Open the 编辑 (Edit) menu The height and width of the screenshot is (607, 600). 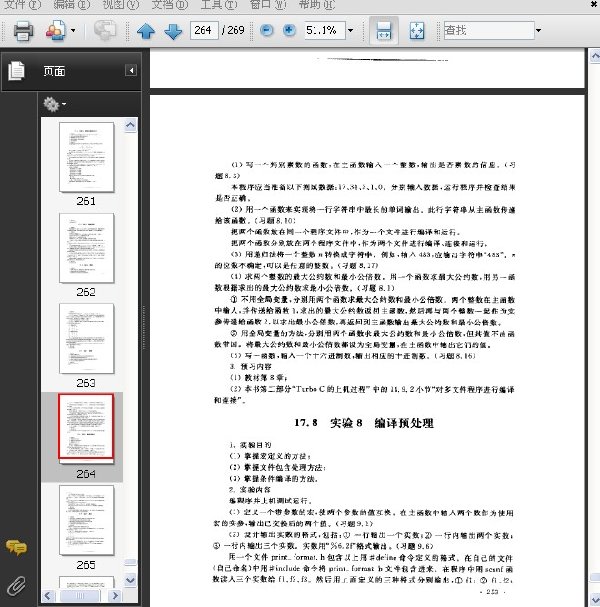click(x=72, y=5)
